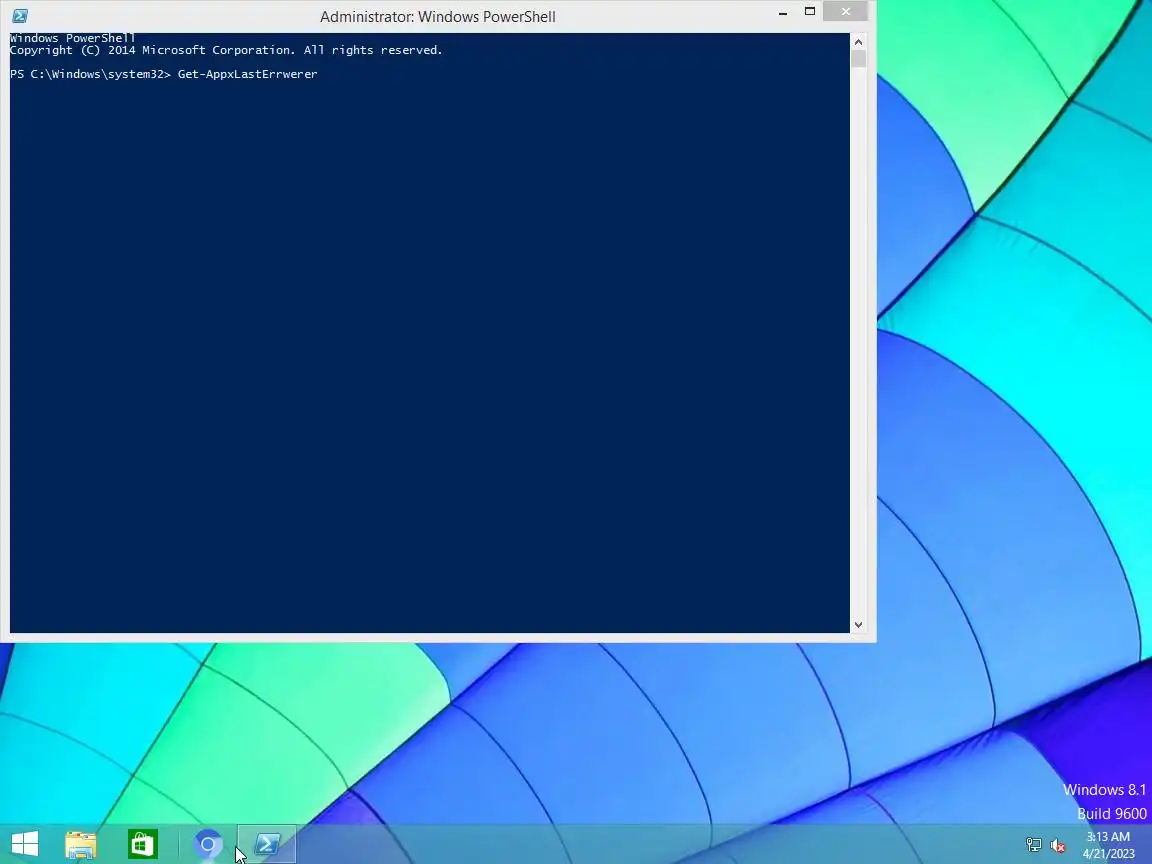Select the PowerShell taskbar icon
Viewport: 1152px width, 864px height.
coord(267,844)
